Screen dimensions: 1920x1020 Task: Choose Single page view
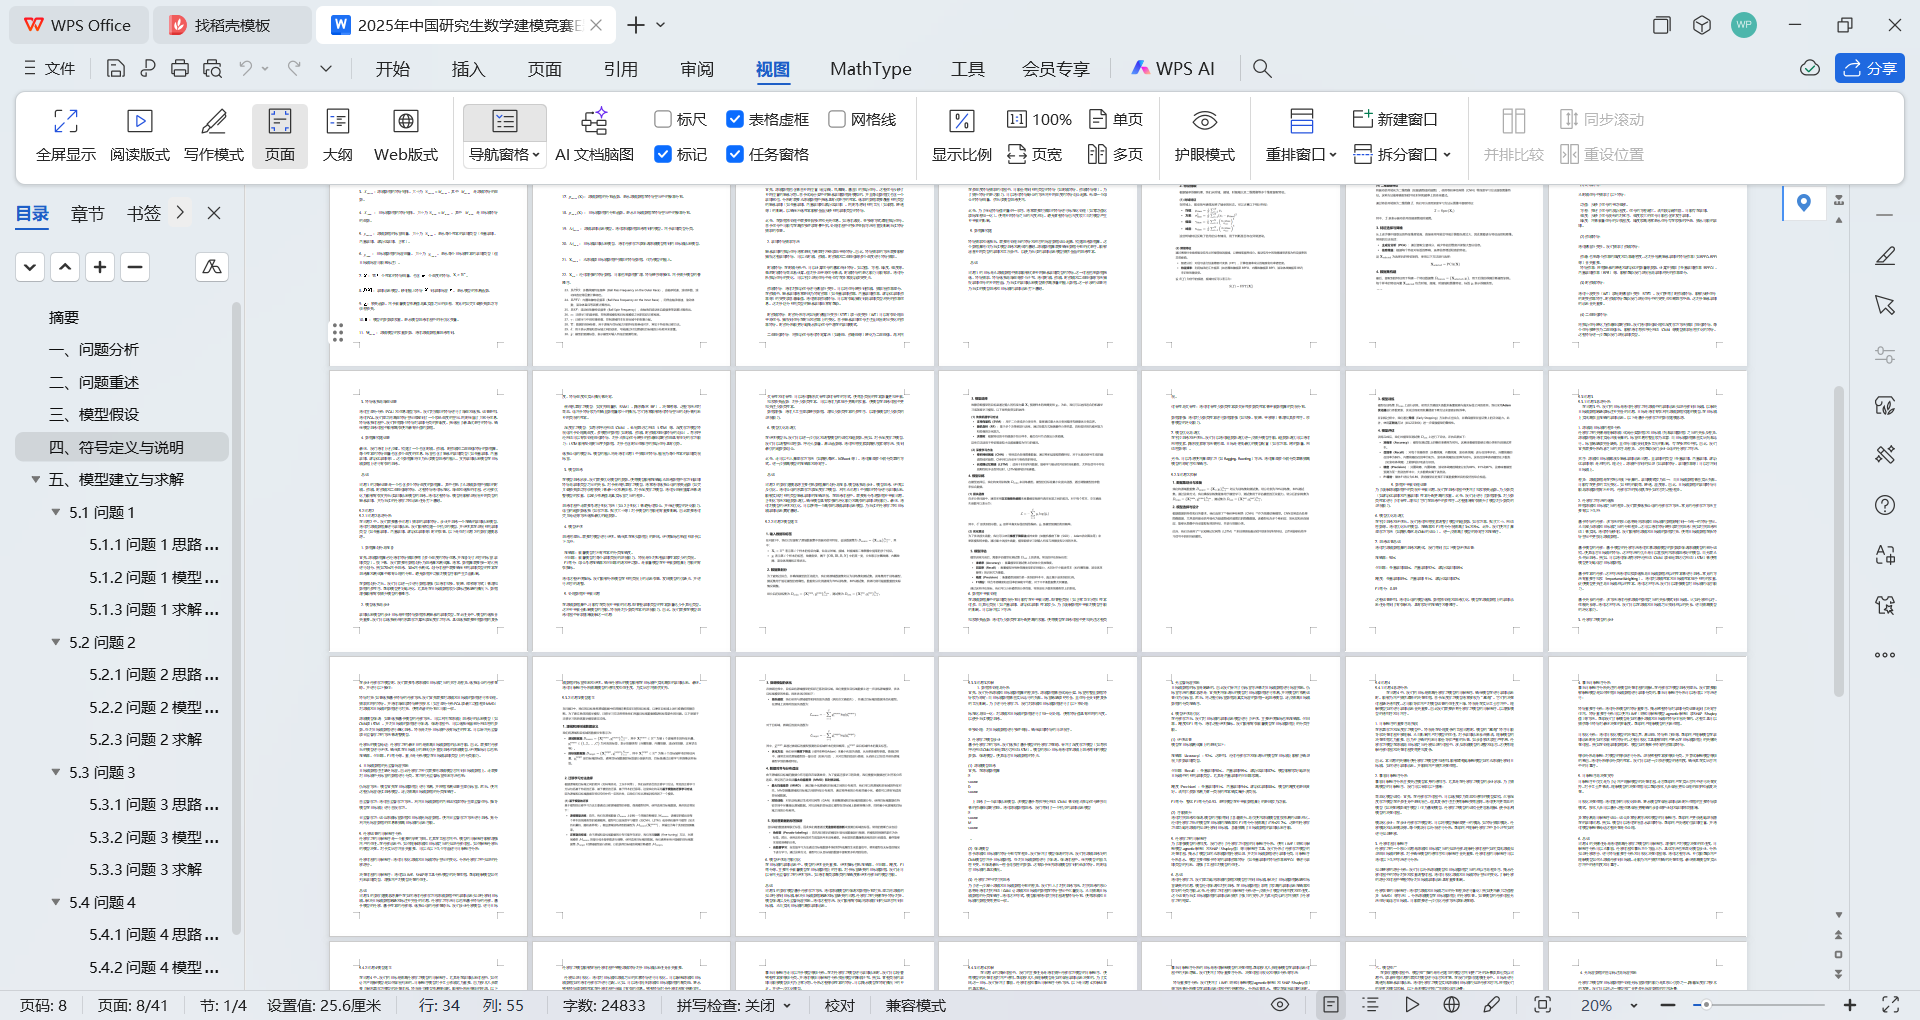[x=1116, y=119]
